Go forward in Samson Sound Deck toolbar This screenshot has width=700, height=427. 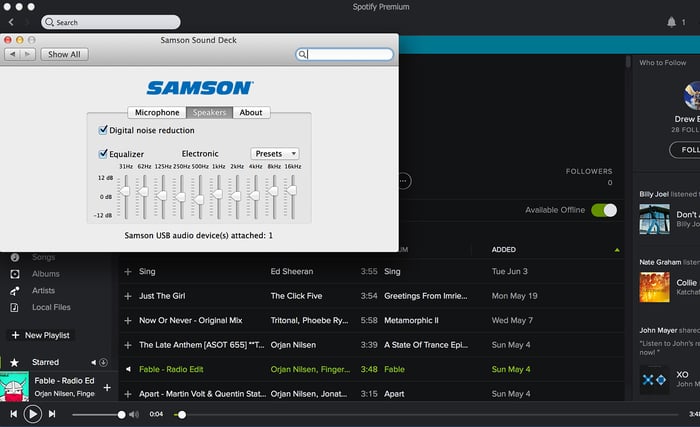pyautogui.click(x=28, y=54)
